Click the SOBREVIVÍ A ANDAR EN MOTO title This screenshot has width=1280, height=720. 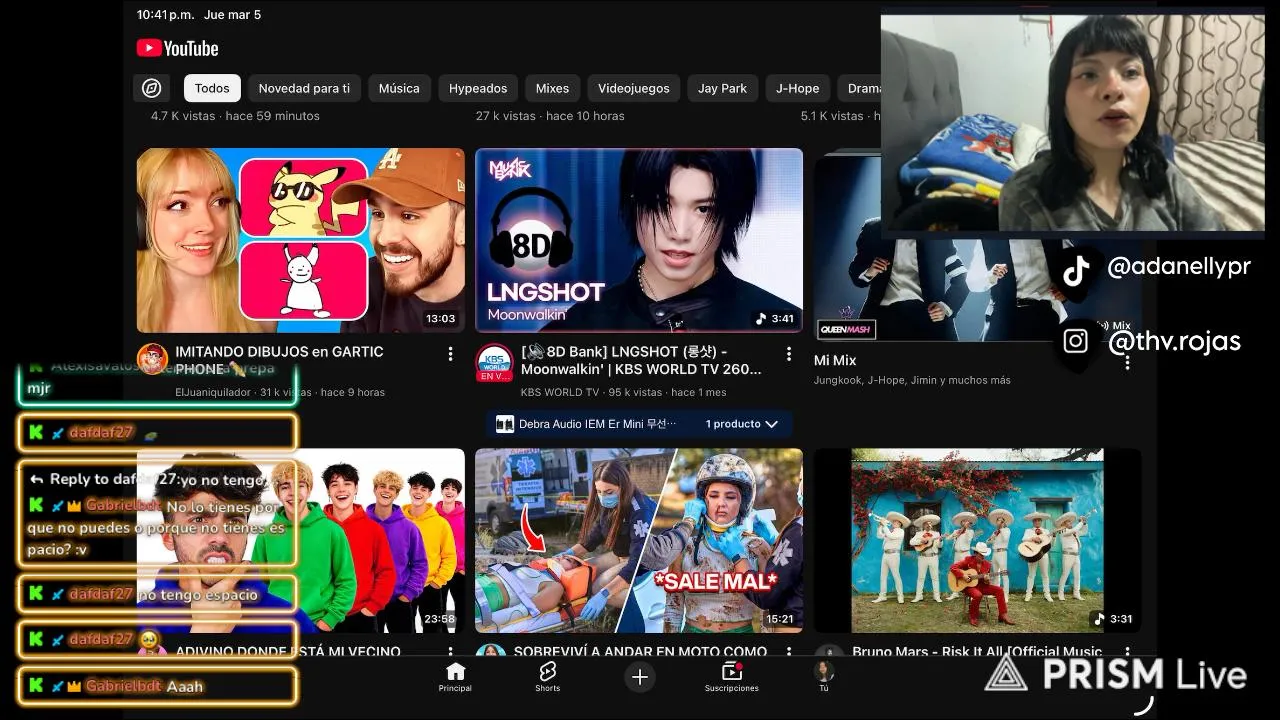640,651
